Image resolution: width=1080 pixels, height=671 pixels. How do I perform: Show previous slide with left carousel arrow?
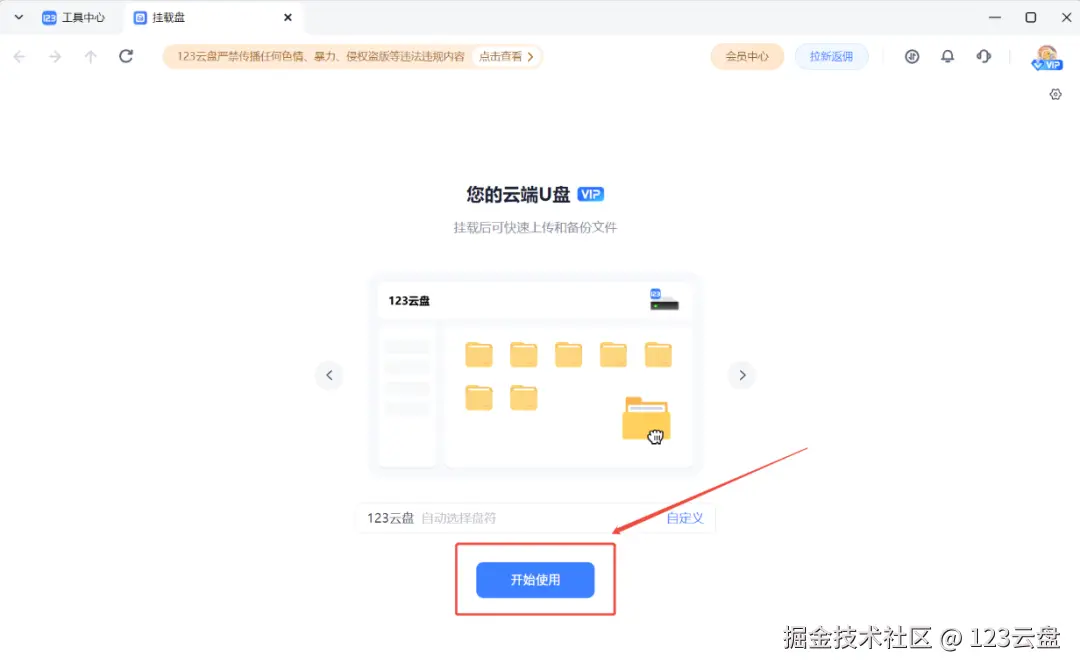coord(329,375)
